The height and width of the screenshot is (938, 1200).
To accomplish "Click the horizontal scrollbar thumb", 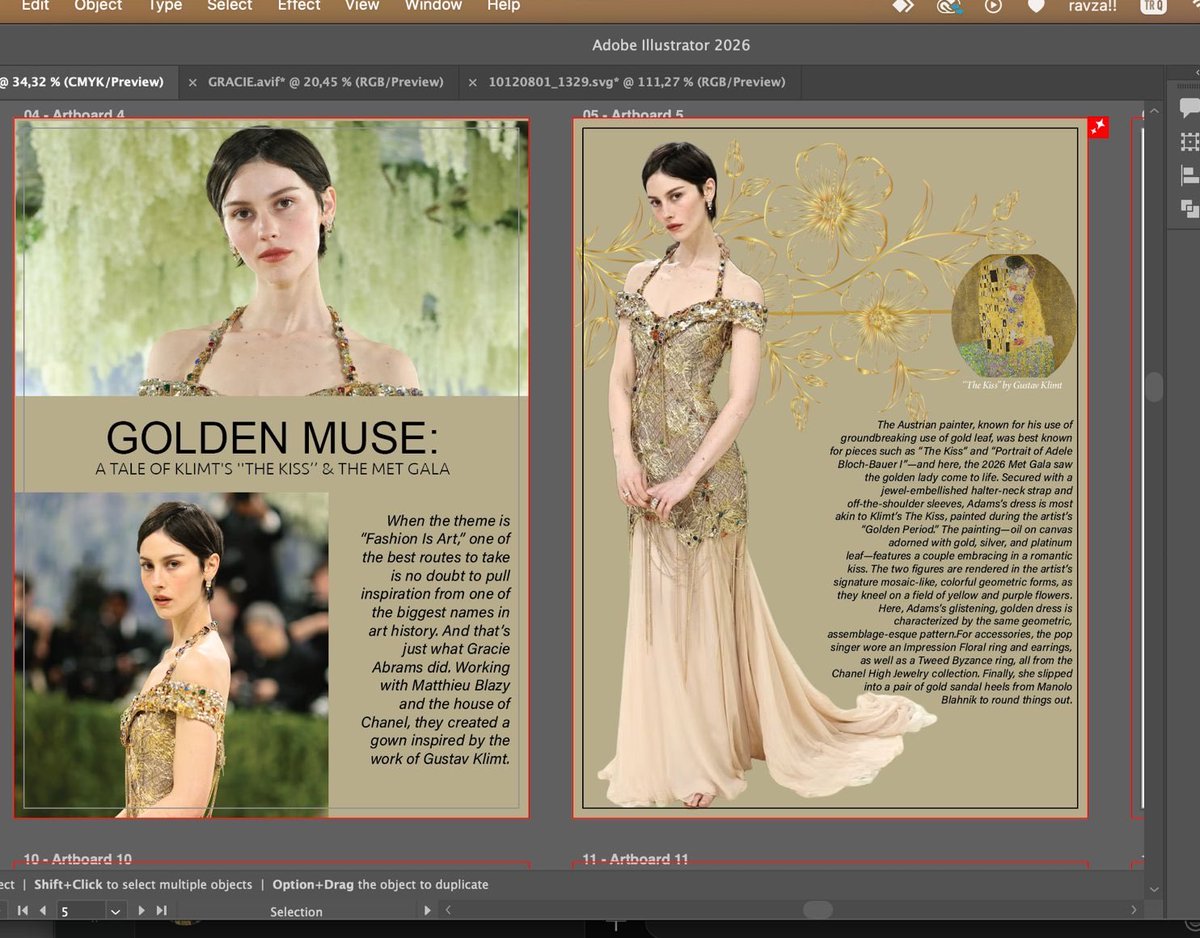I will pos(818,910).
